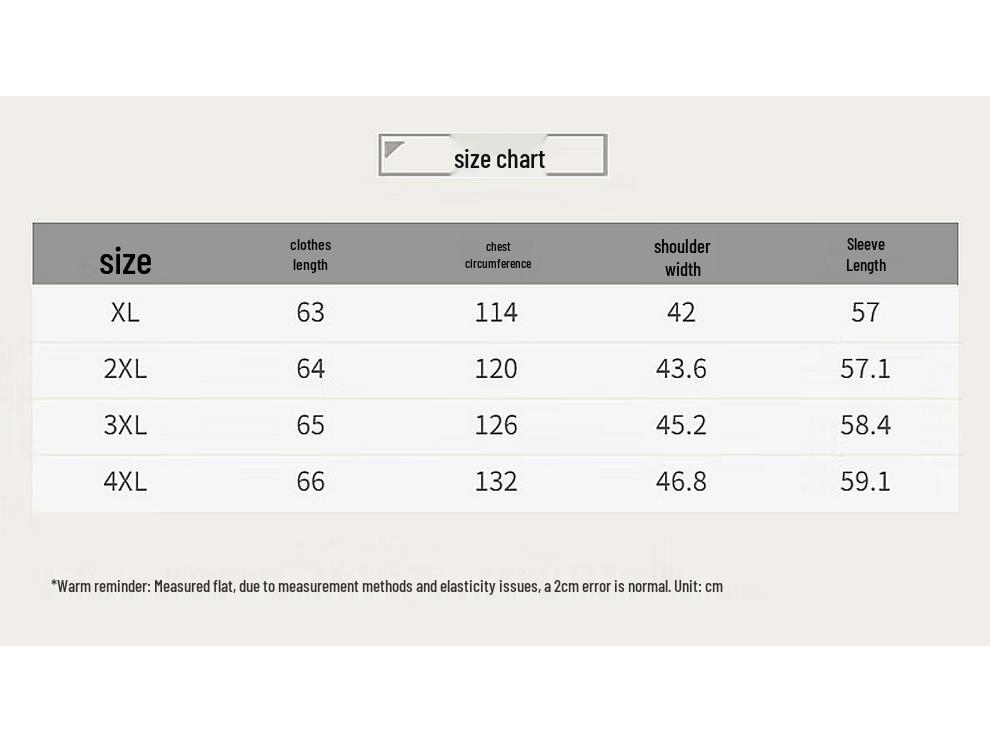Click the 3XL size row label
990x743 pixels.
pos(125,425)
